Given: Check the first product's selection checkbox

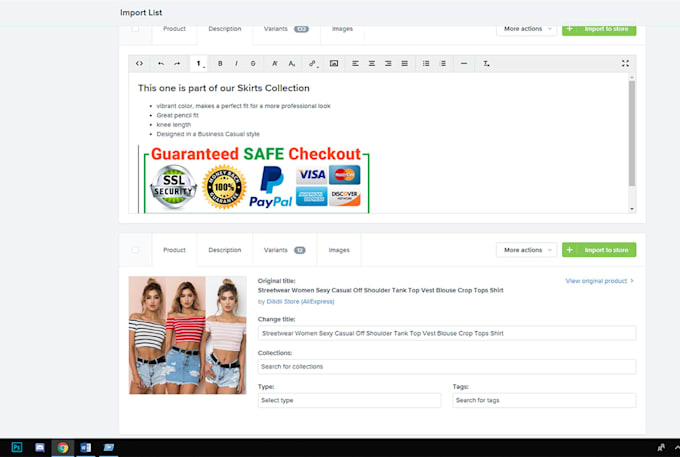Looking at the screenshot, I should (x=136, y=29).
